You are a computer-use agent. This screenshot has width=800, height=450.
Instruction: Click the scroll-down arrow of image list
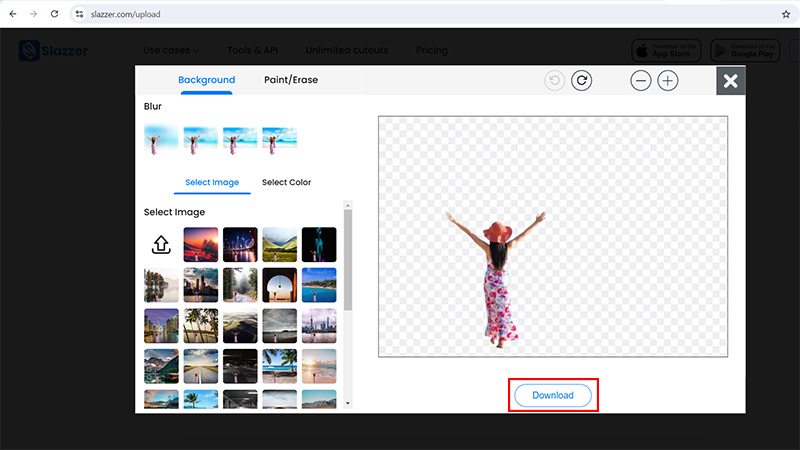coord(348,403)
